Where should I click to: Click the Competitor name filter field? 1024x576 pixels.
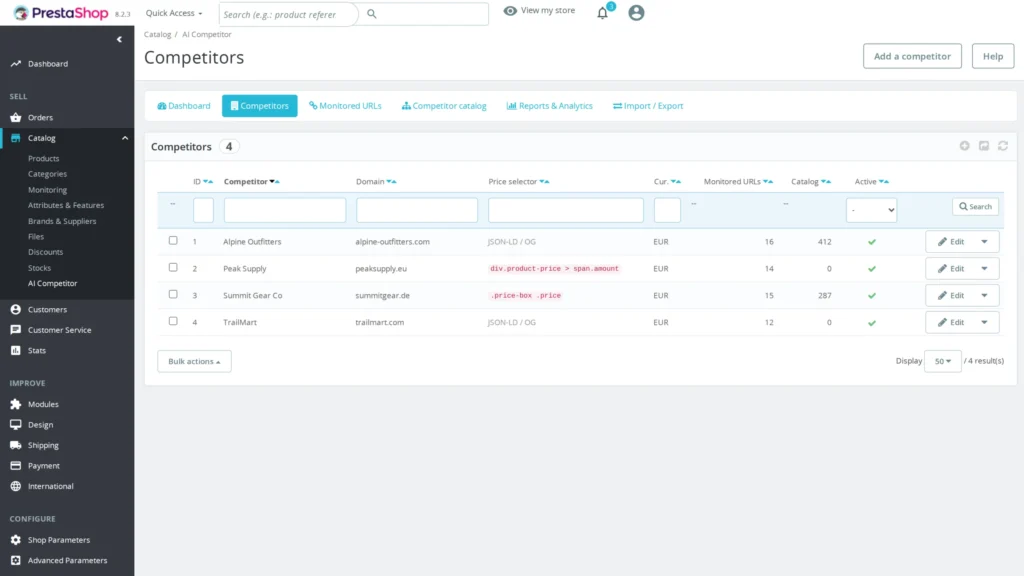285,210
